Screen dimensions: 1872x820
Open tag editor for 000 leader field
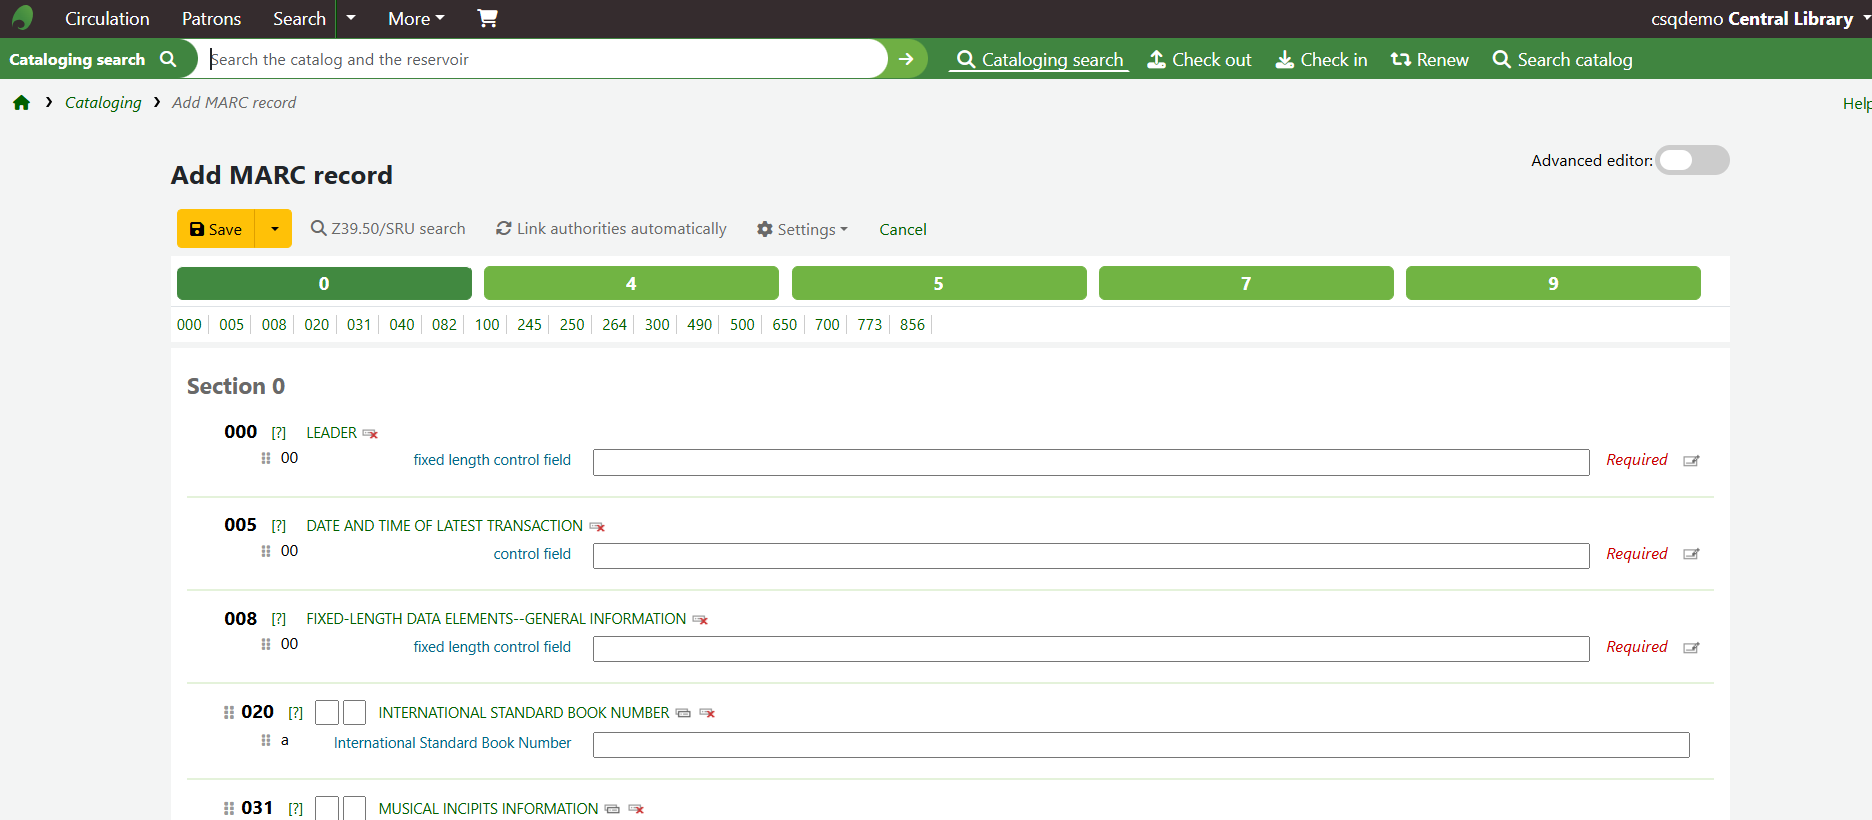(x=1691, y=461)
